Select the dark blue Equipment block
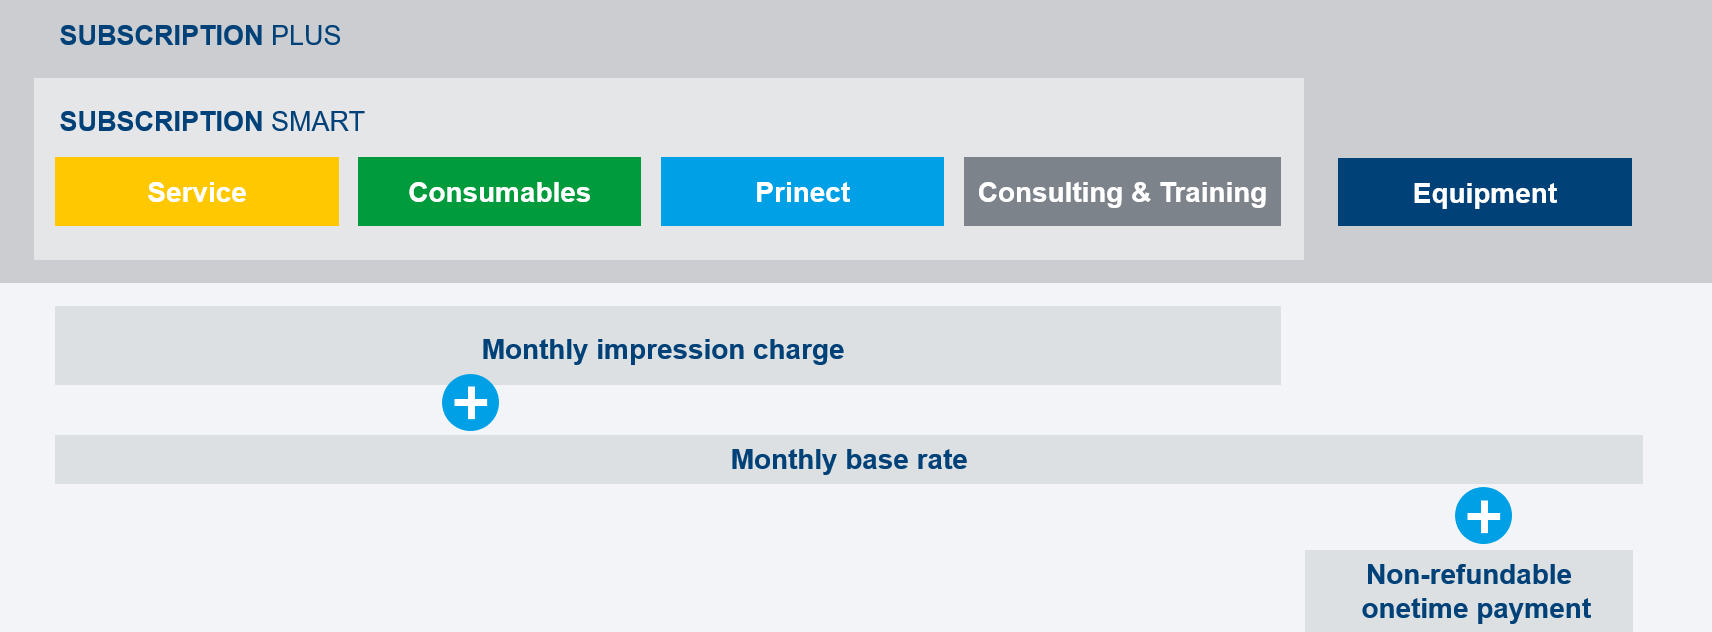 click(1485, 192)
